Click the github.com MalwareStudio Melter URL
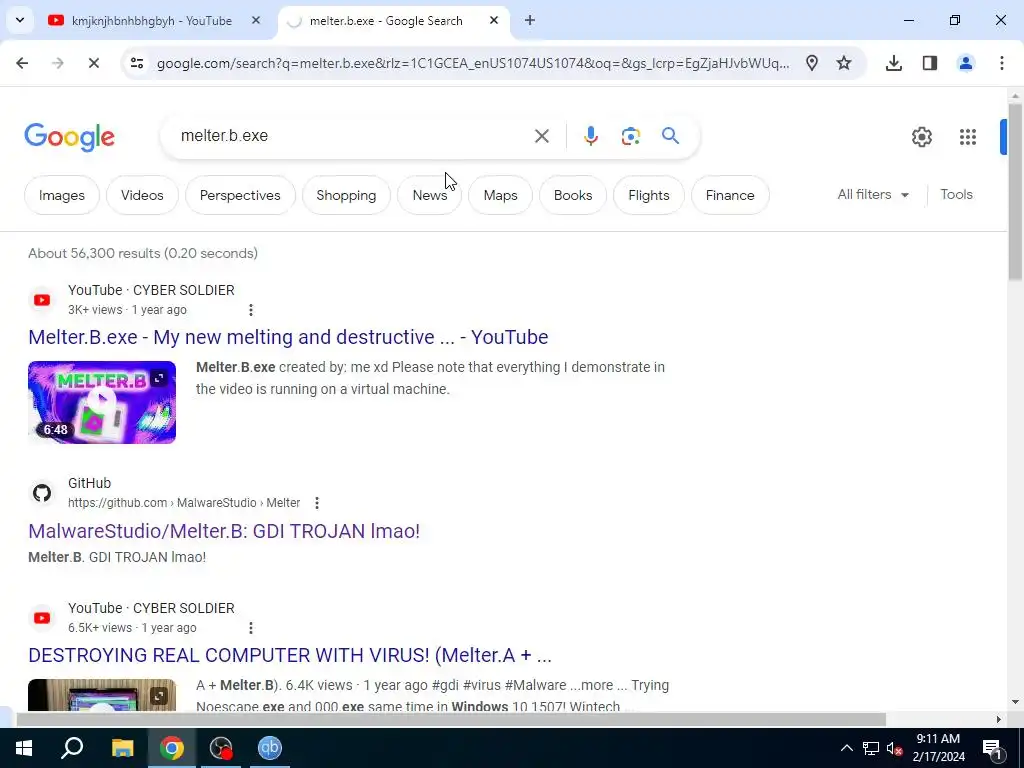The image size is (1024, 768). pos(184,503)
